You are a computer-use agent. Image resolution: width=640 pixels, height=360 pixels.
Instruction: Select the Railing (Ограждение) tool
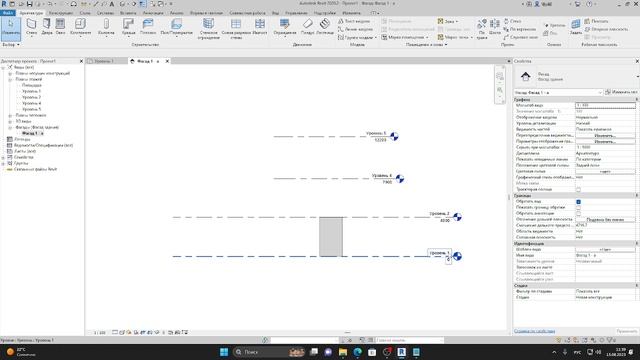tap(284, 27)
